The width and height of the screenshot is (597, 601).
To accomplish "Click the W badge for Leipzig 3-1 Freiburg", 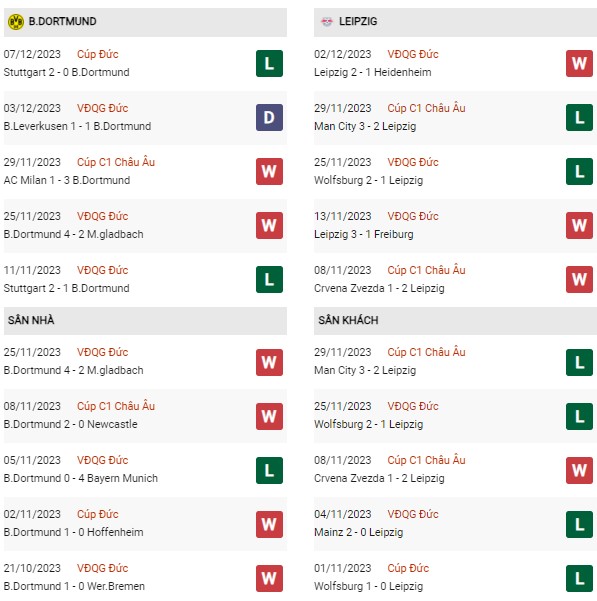I will 579,226.
